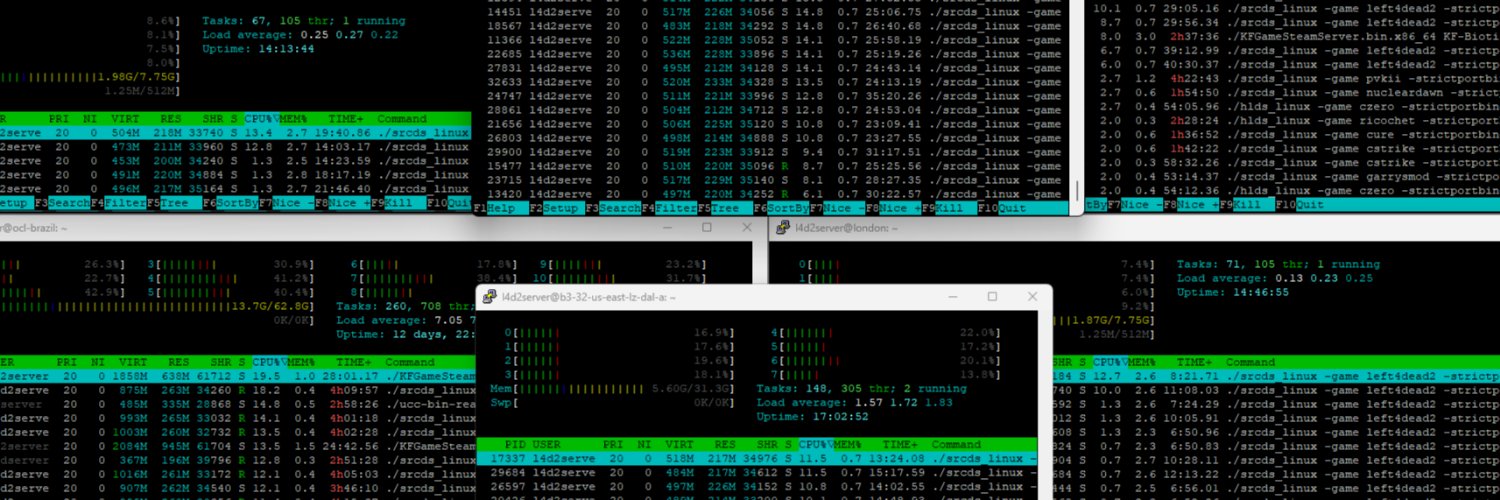Sort by USER column in dal-a window
Image resolution: width=1500 pixels, height=500 pixels.
[545, 444]
